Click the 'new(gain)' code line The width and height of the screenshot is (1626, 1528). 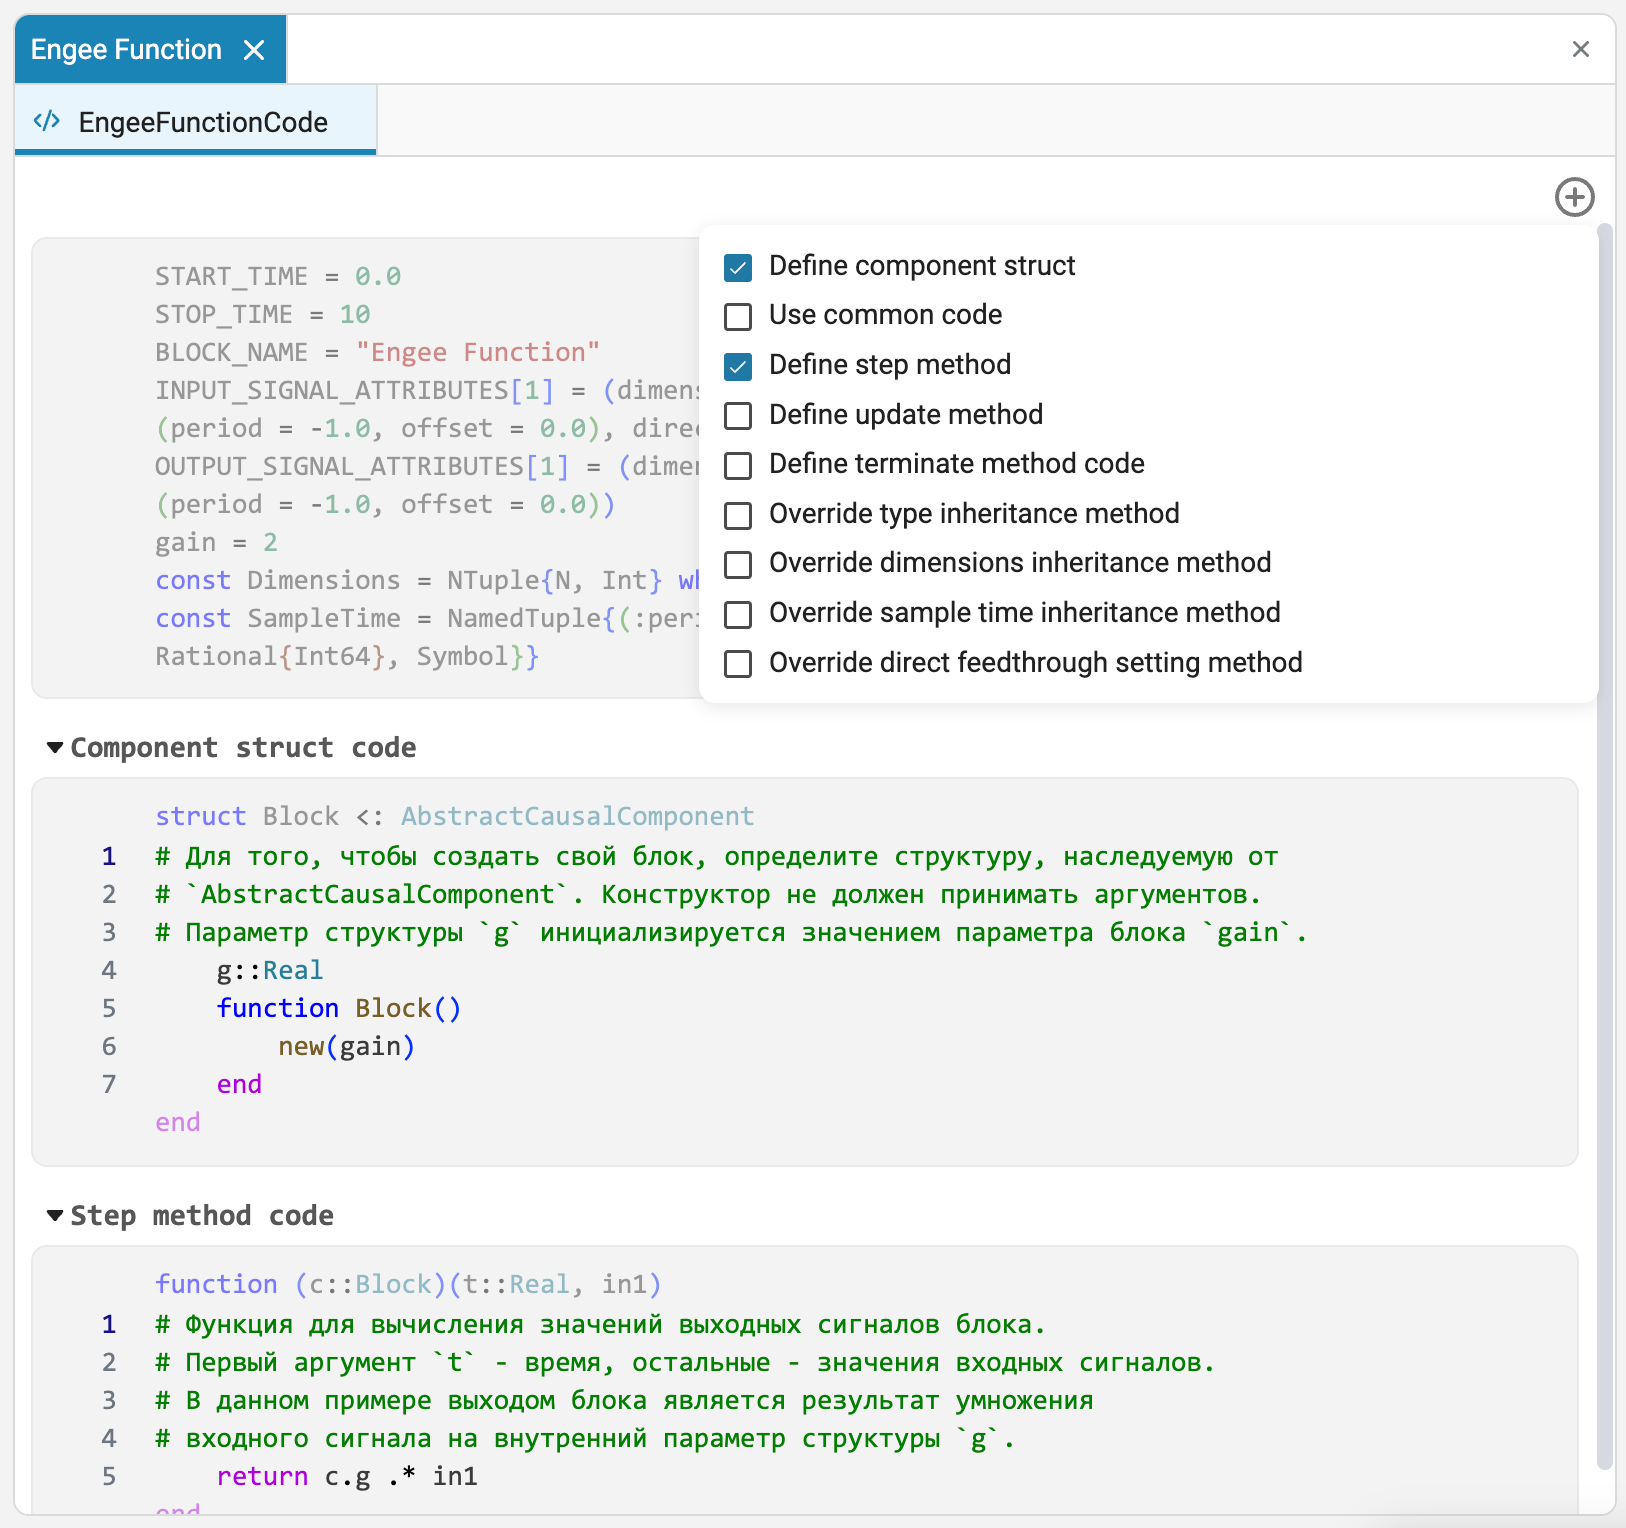pyautogui.click(x=346, y=1046)
